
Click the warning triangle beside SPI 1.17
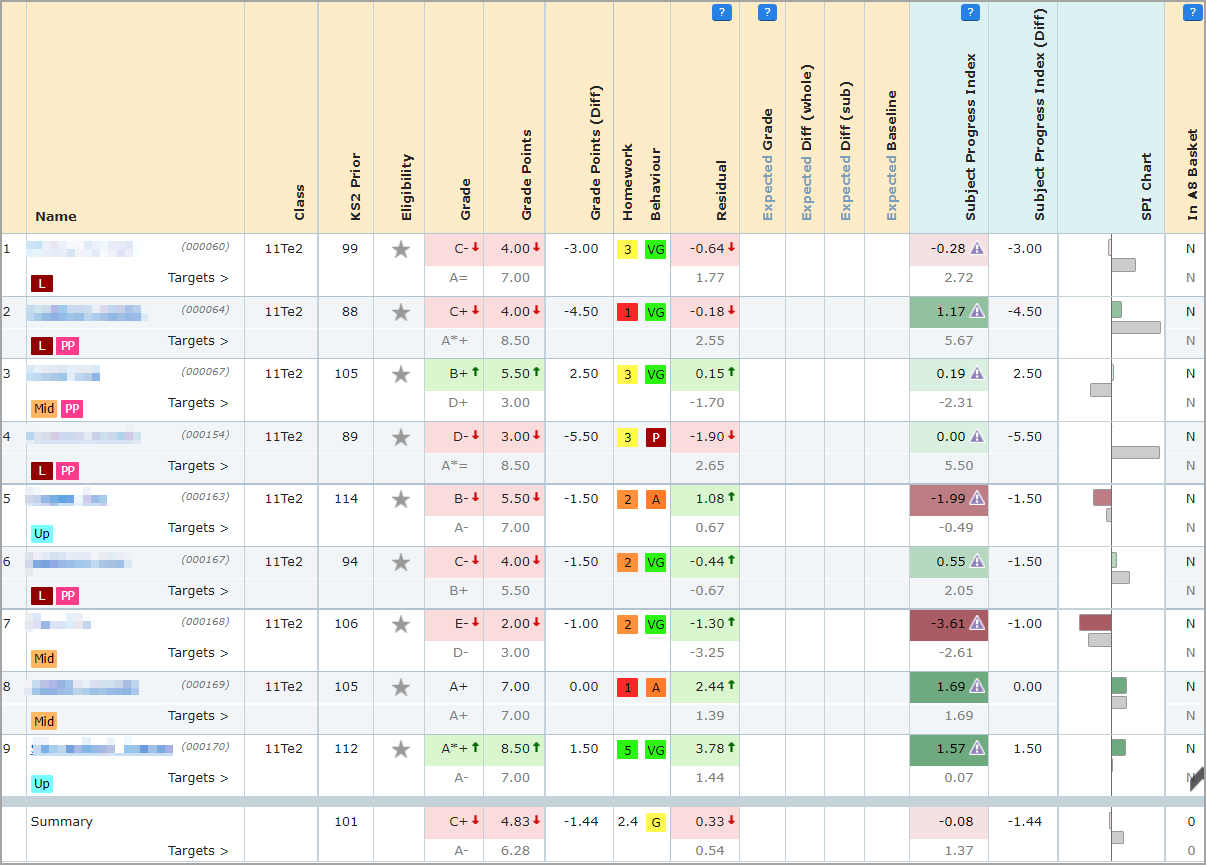tap(977, 312)
